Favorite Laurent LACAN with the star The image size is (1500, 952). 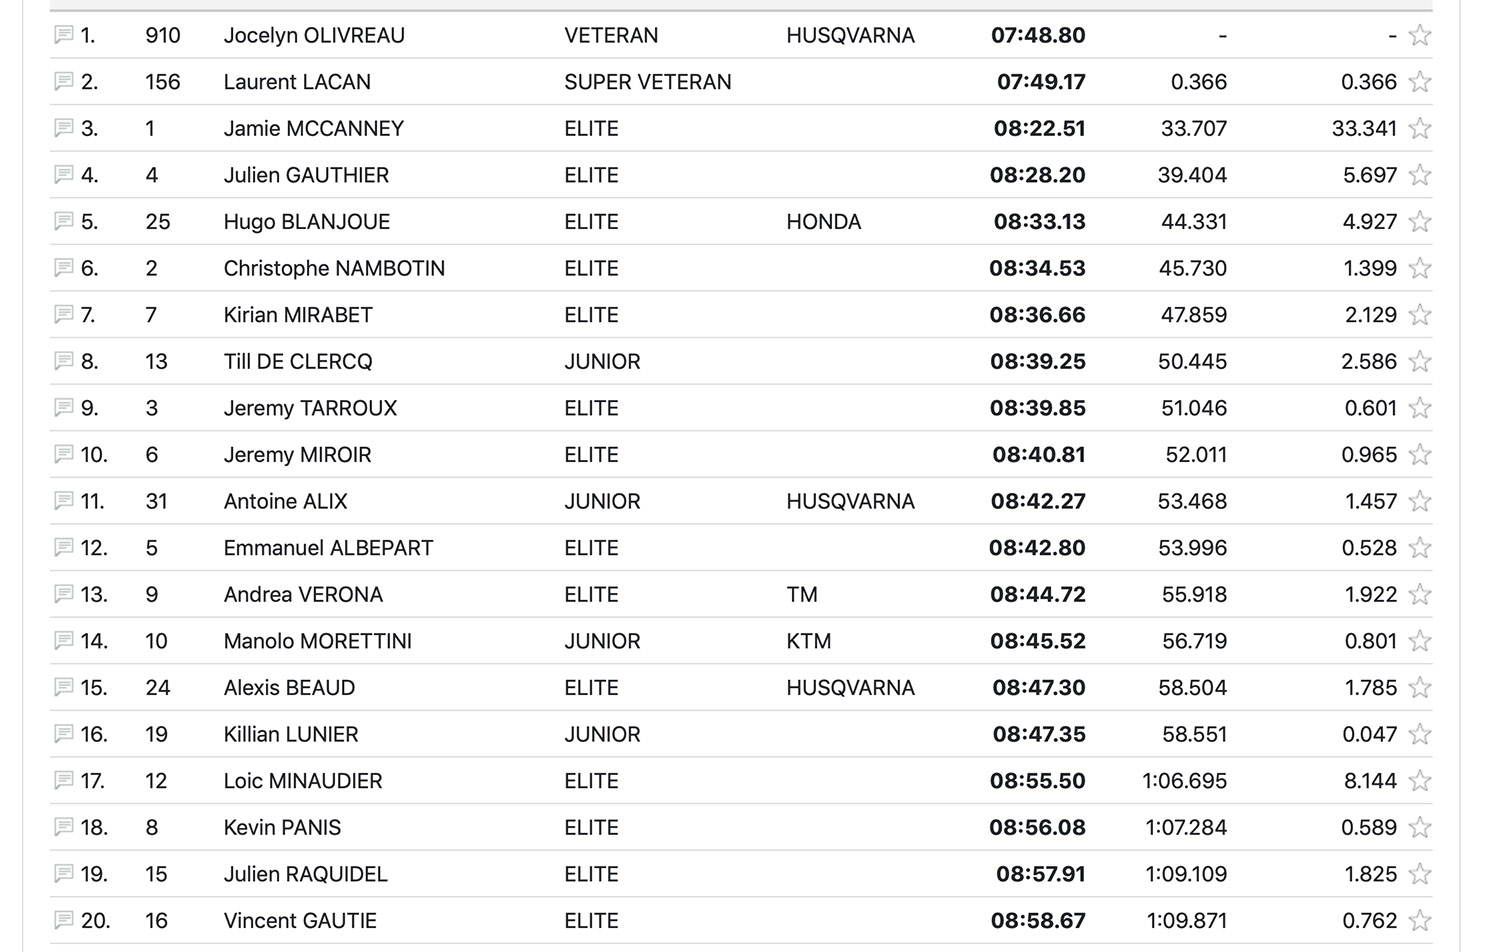[1419, 82]
